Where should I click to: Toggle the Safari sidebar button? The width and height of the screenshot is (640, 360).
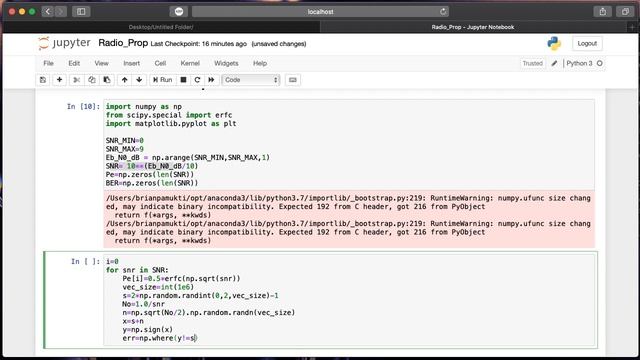(81, 11)
